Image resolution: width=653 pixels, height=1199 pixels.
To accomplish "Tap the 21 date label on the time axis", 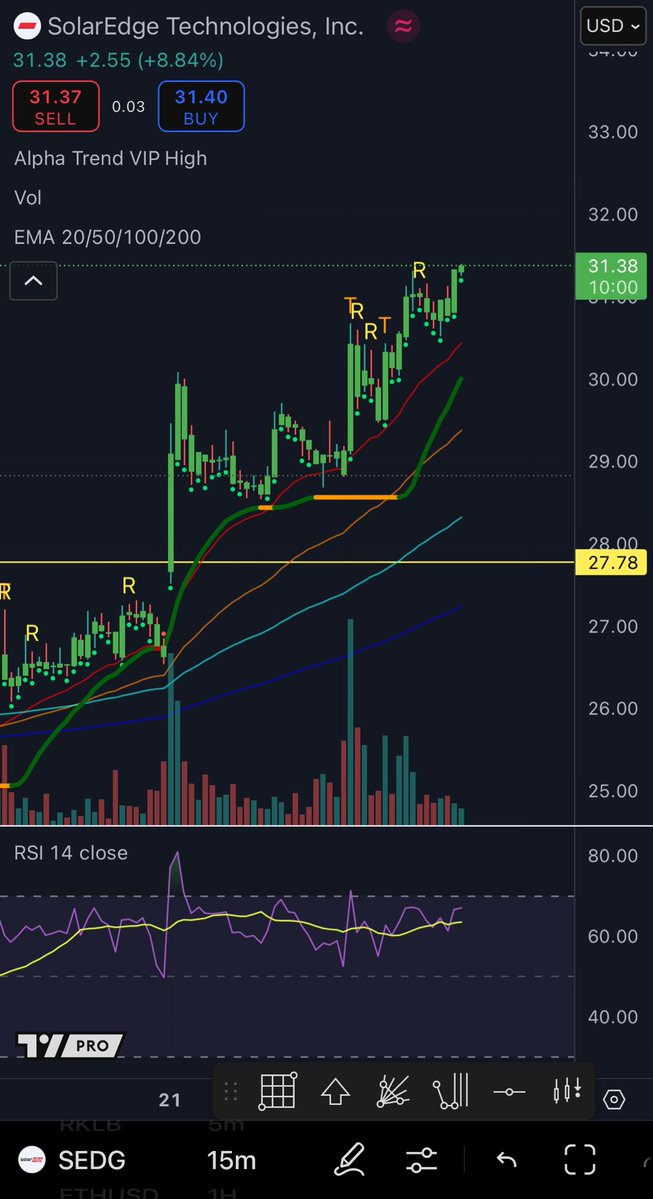I will coord(170,1100).
